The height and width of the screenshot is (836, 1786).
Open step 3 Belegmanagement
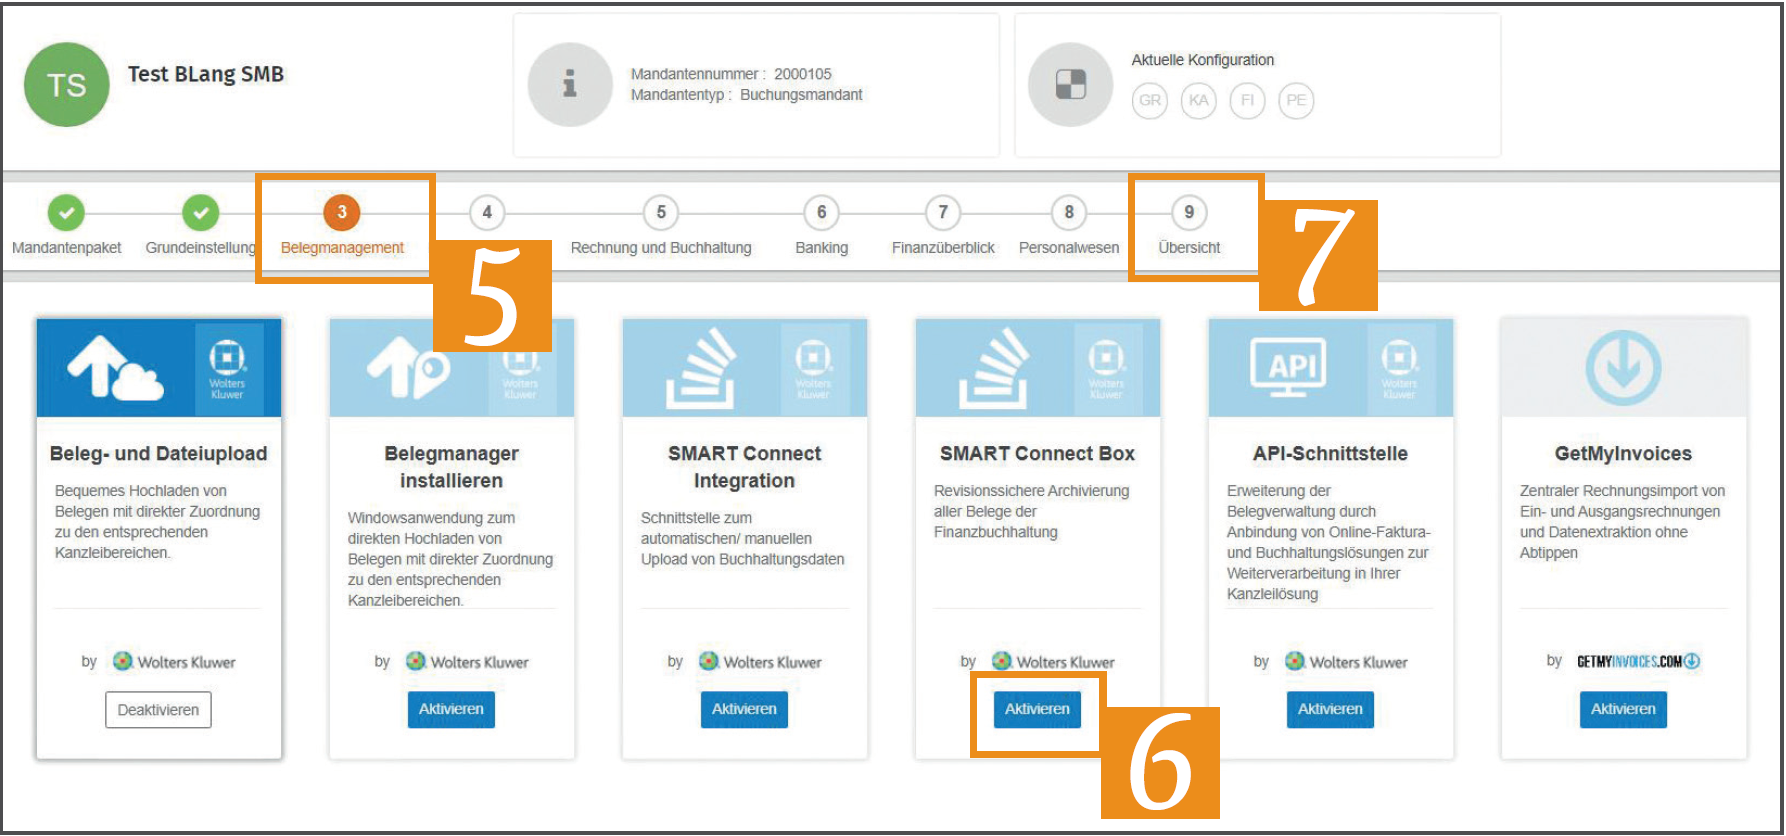(342, 212)
